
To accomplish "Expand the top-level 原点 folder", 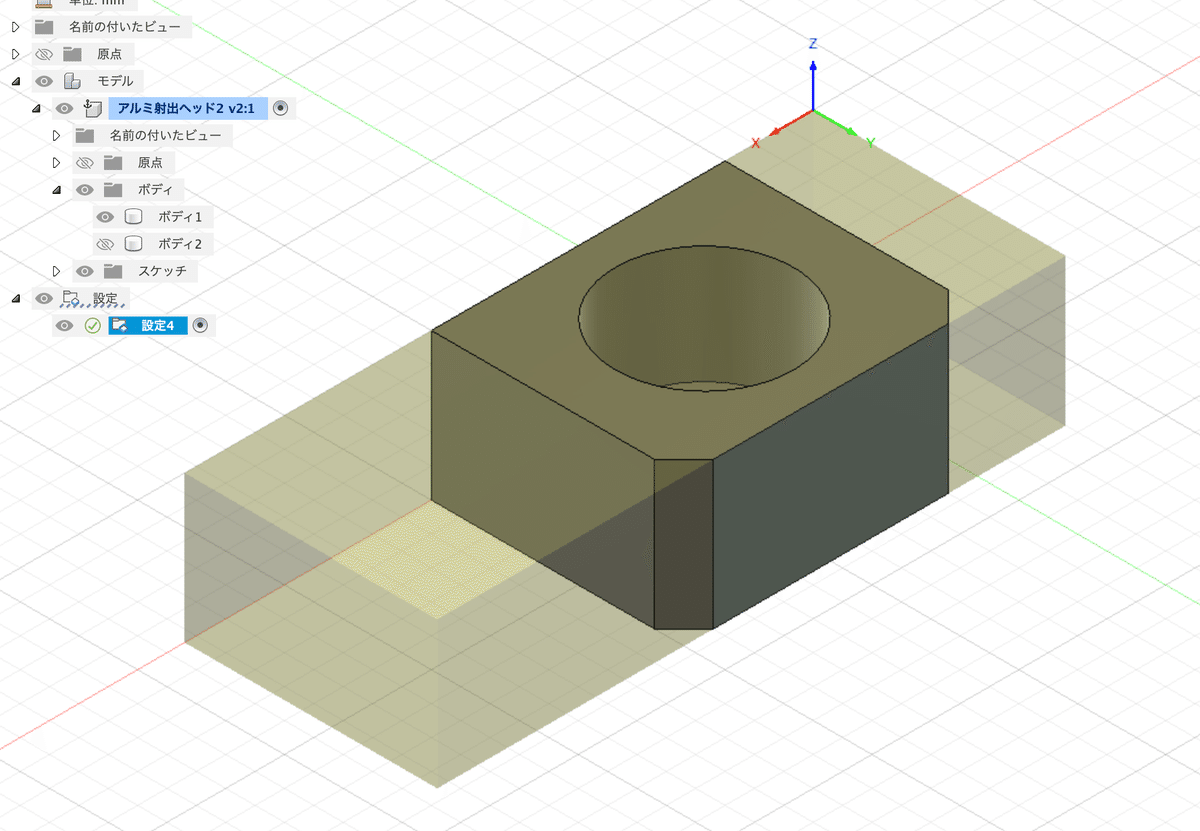I will 15,54.
